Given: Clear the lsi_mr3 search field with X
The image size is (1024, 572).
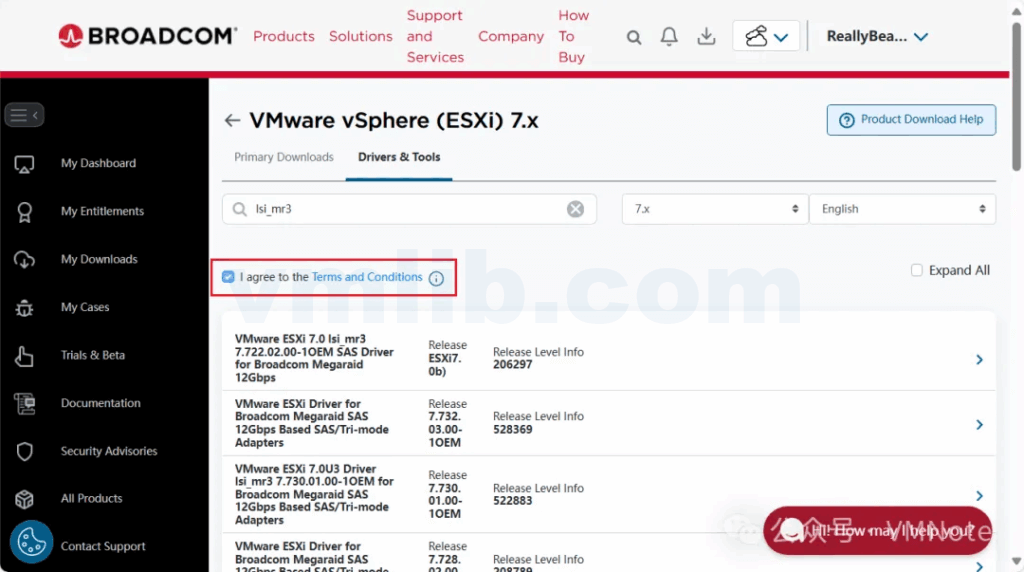Looking at the screenshot, I should point(576,209).
